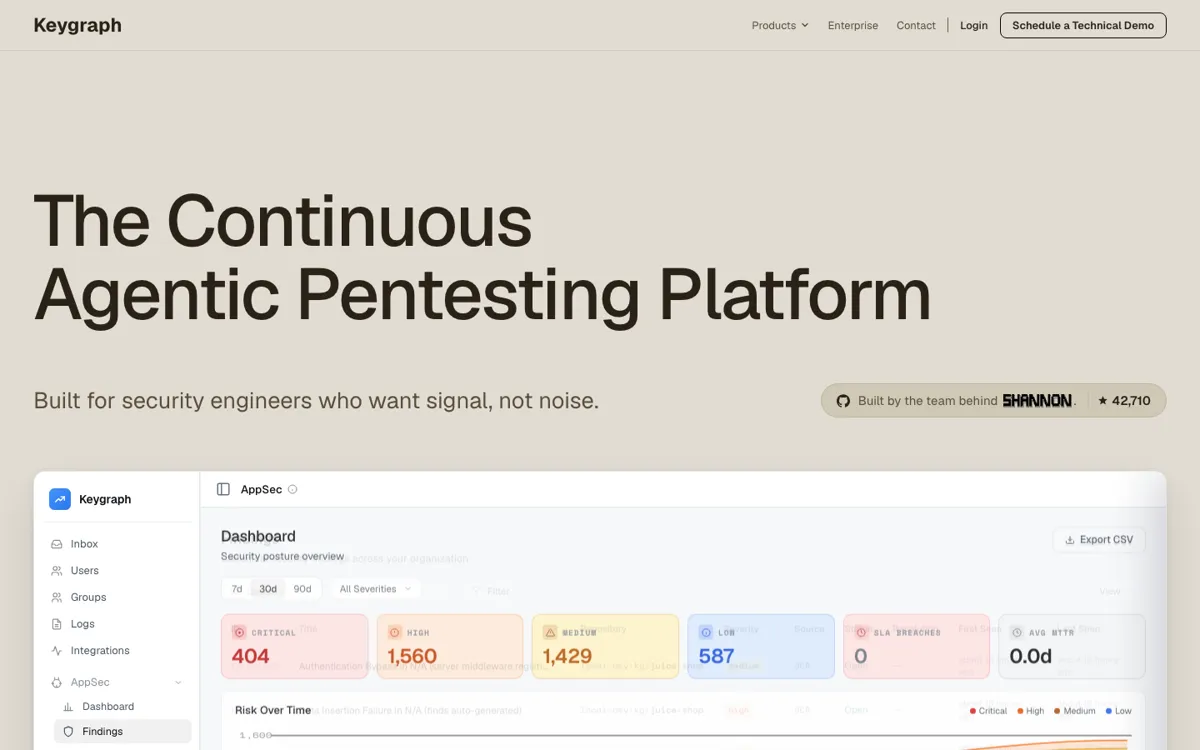Image resolution: width=1200 pixels, height=750 pixels.
Task: Open the Integrations icon in the sidebar
Action: (x=57, y=651)
